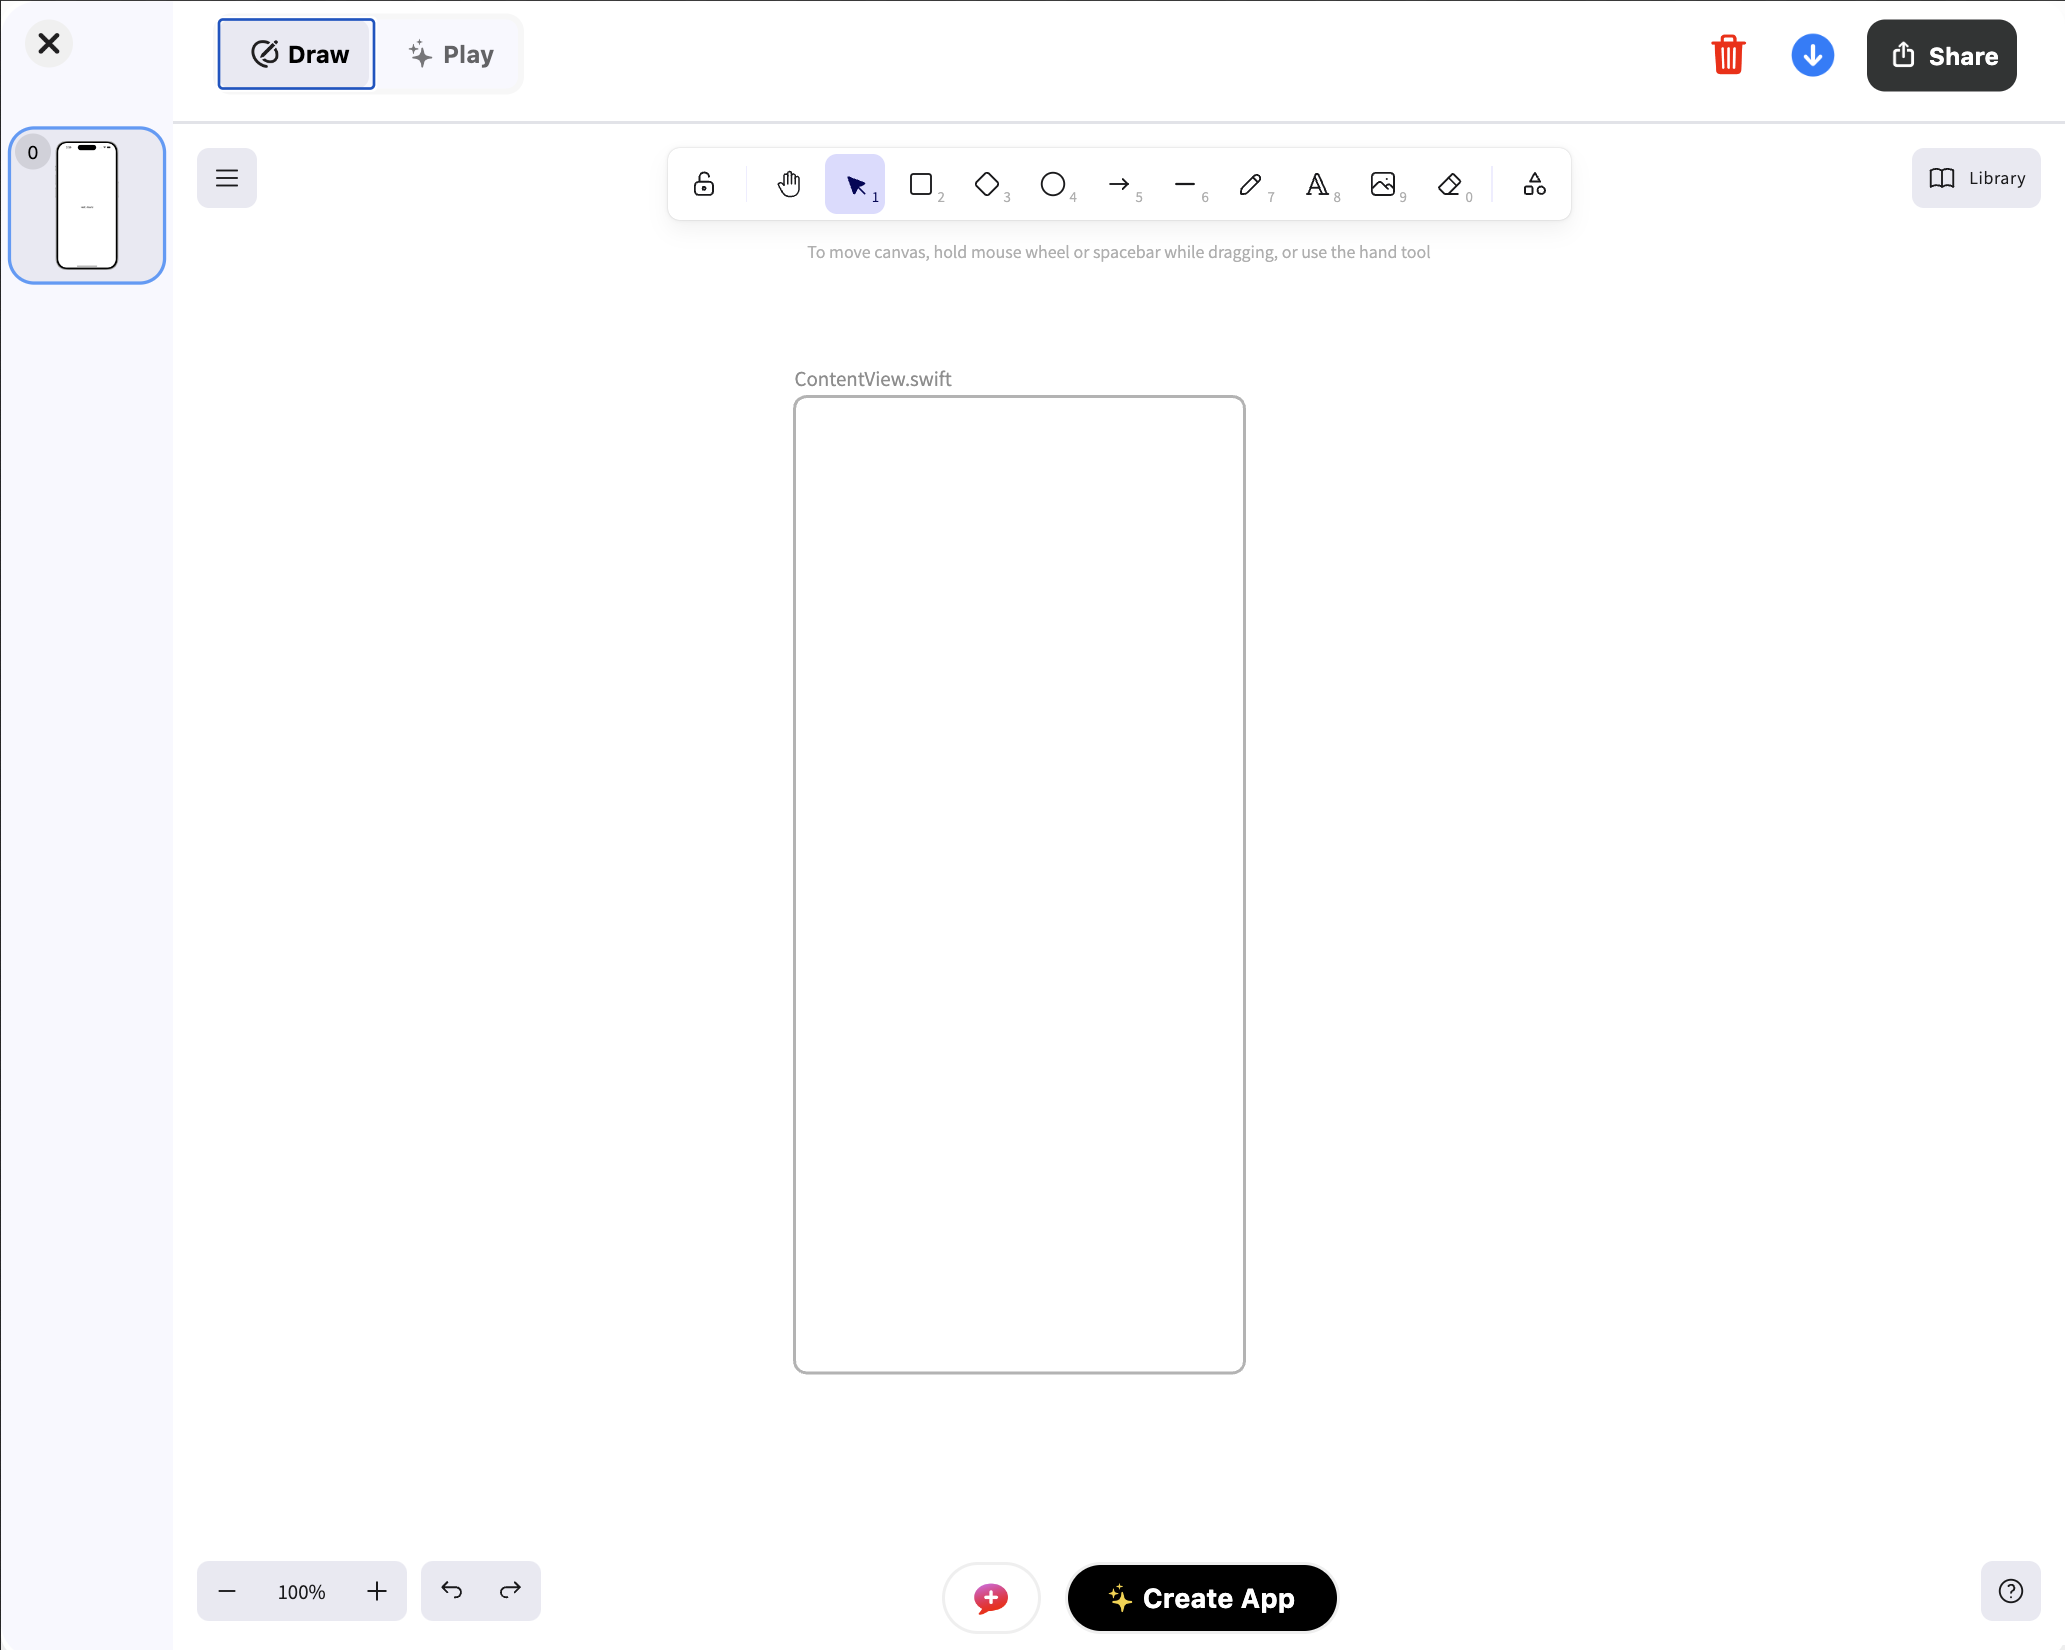The image size is (2065, 1650).
Task: Open the Library panel
Action: point(1976,178)
